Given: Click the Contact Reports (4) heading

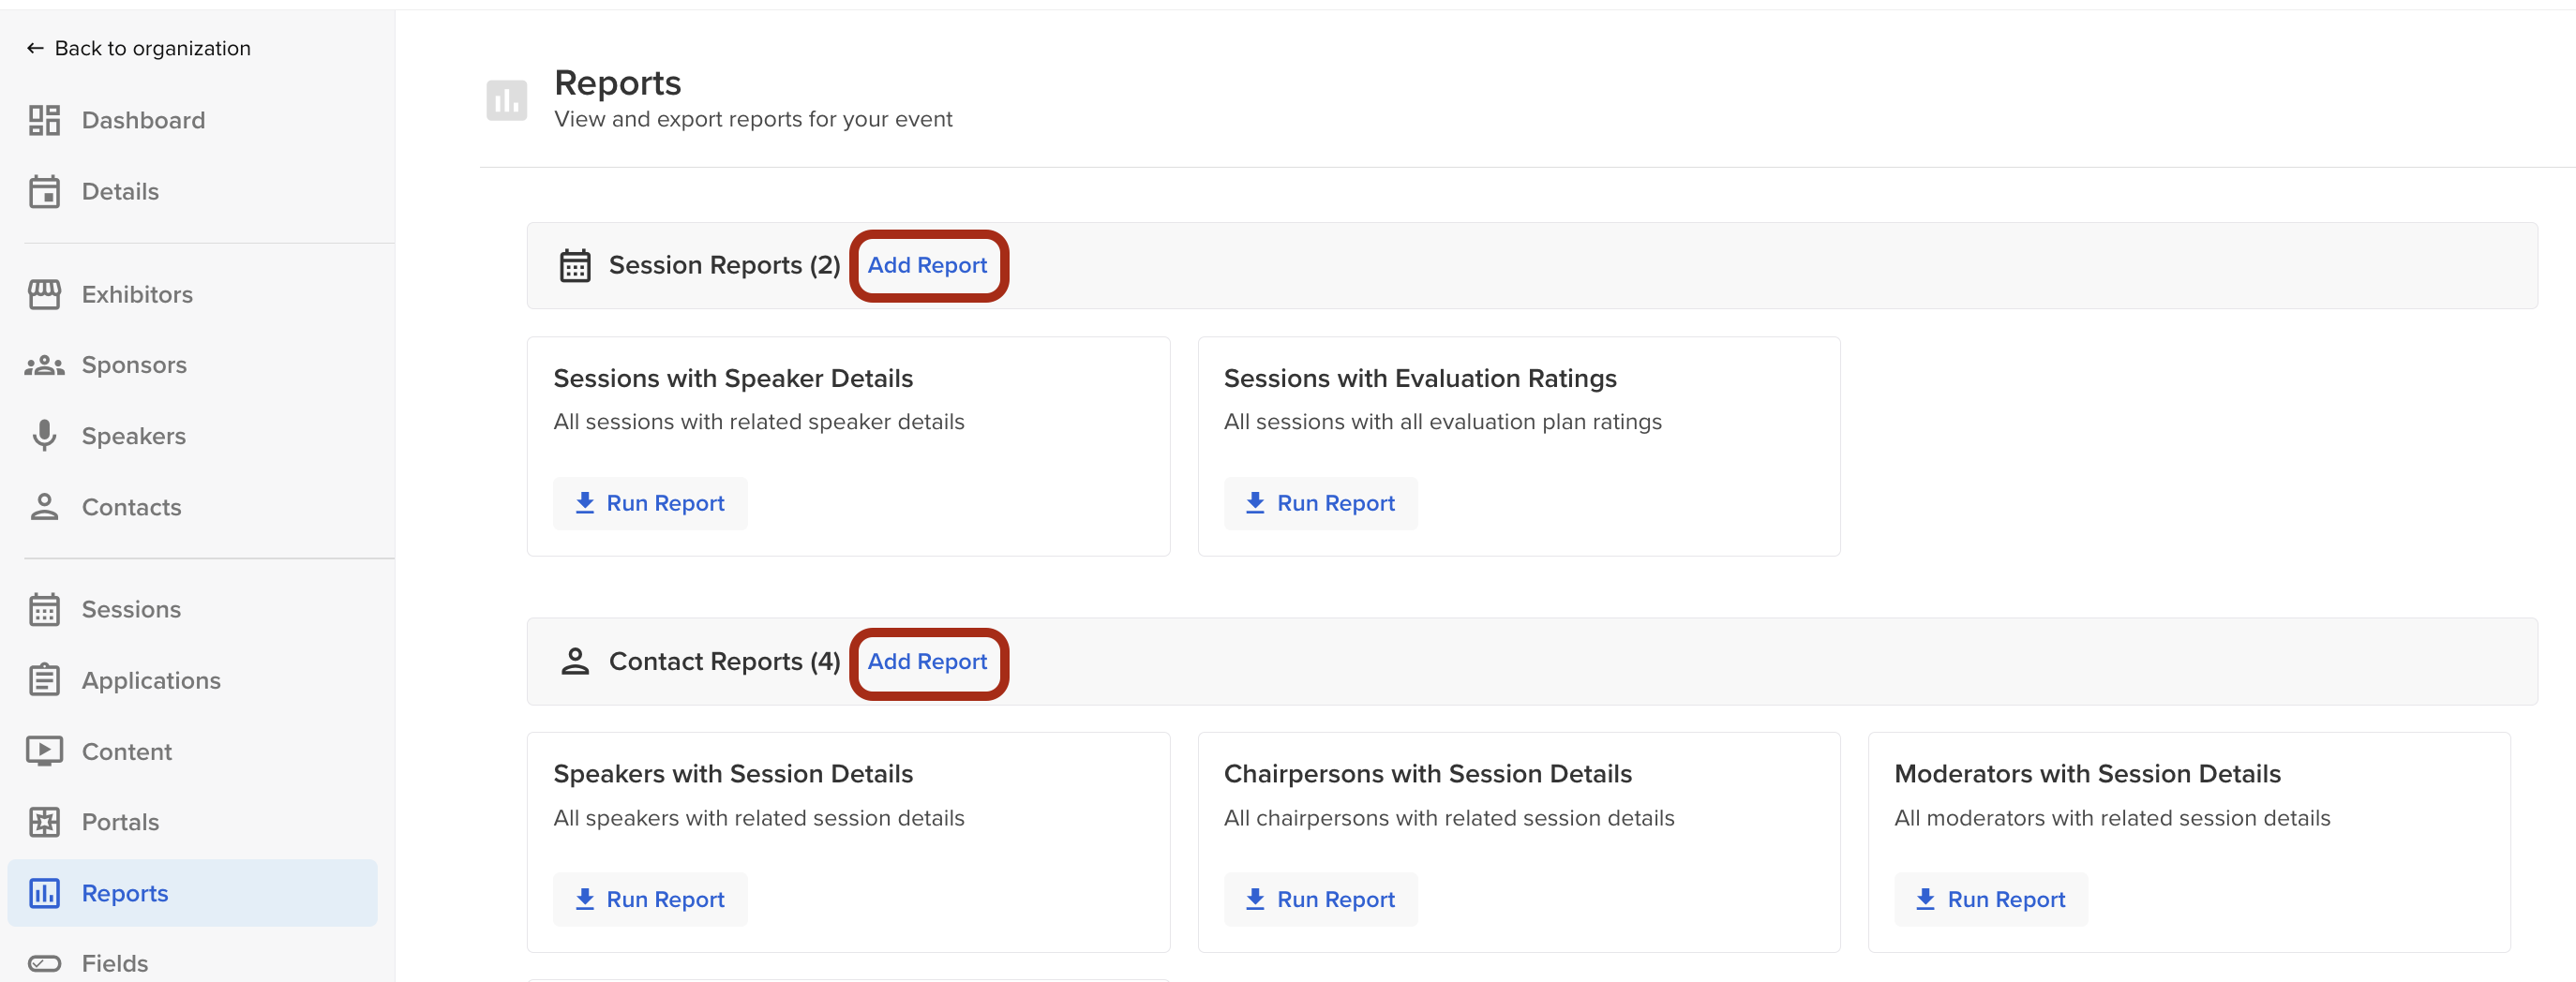Looking at the screenshot, I should tap(724, 661).
